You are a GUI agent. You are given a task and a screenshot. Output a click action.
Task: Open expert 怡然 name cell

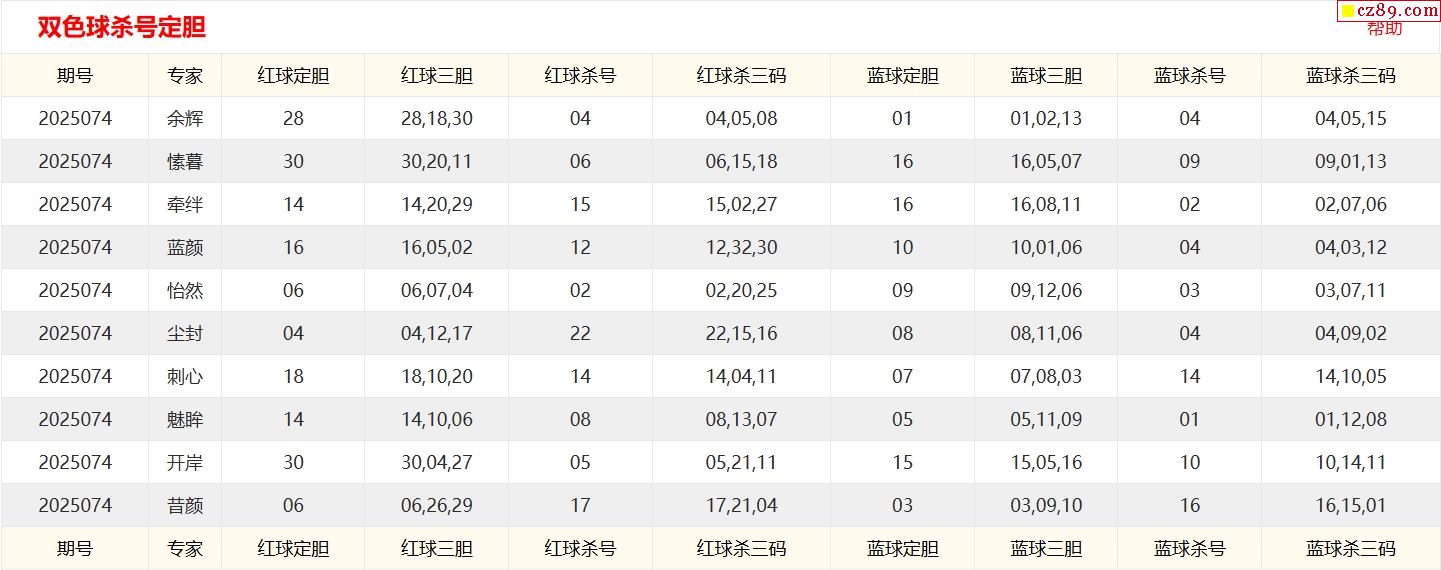tap(185, 290)
